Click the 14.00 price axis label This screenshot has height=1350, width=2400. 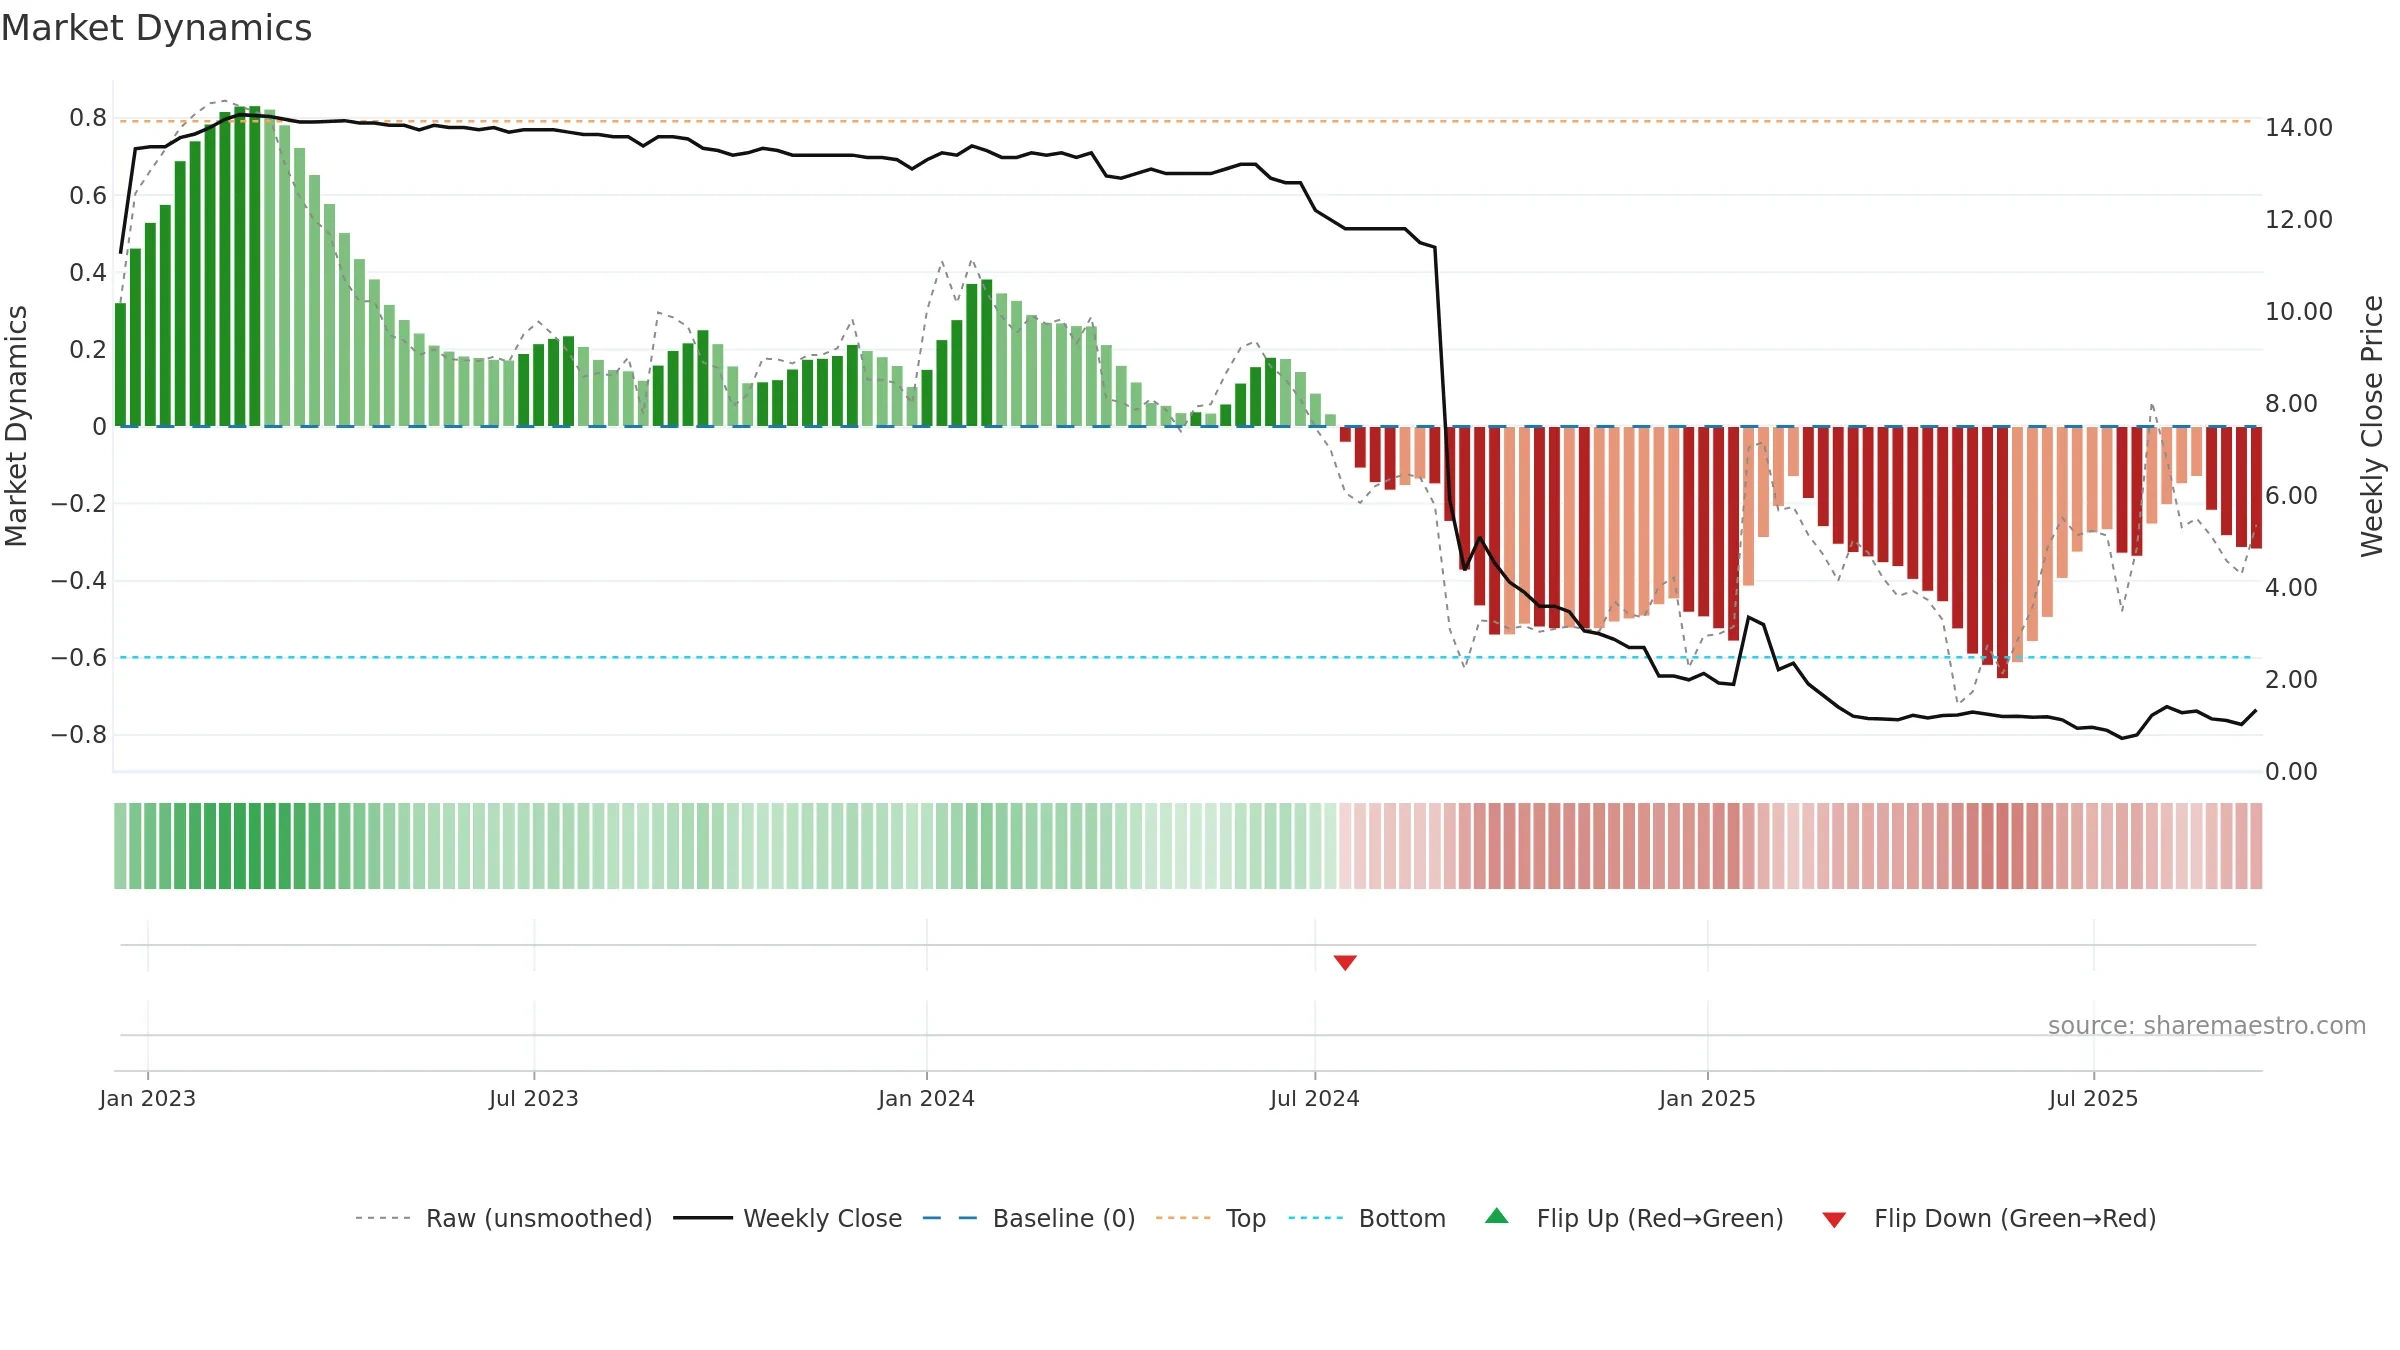tap(2299, 128)
